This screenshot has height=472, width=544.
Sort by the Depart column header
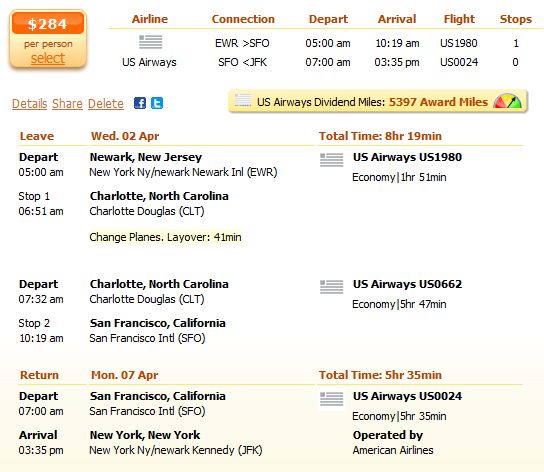coord(328,19)
